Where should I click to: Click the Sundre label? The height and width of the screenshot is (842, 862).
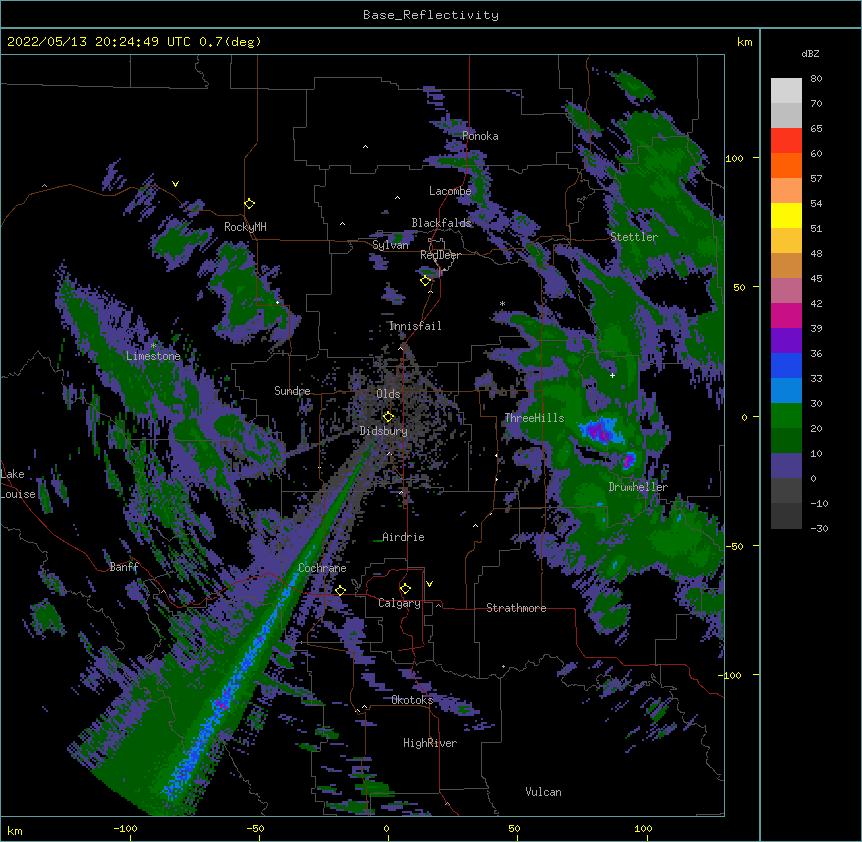tap(292, 391)
